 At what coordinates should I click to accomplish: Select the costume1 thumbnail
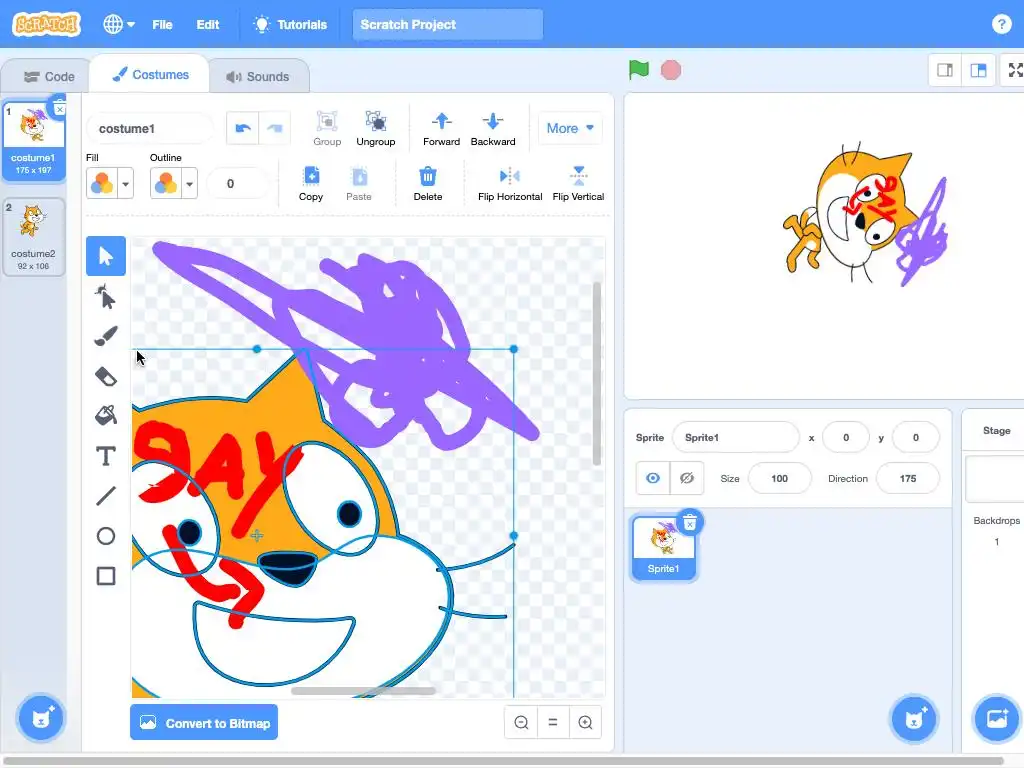click(33, 141)
